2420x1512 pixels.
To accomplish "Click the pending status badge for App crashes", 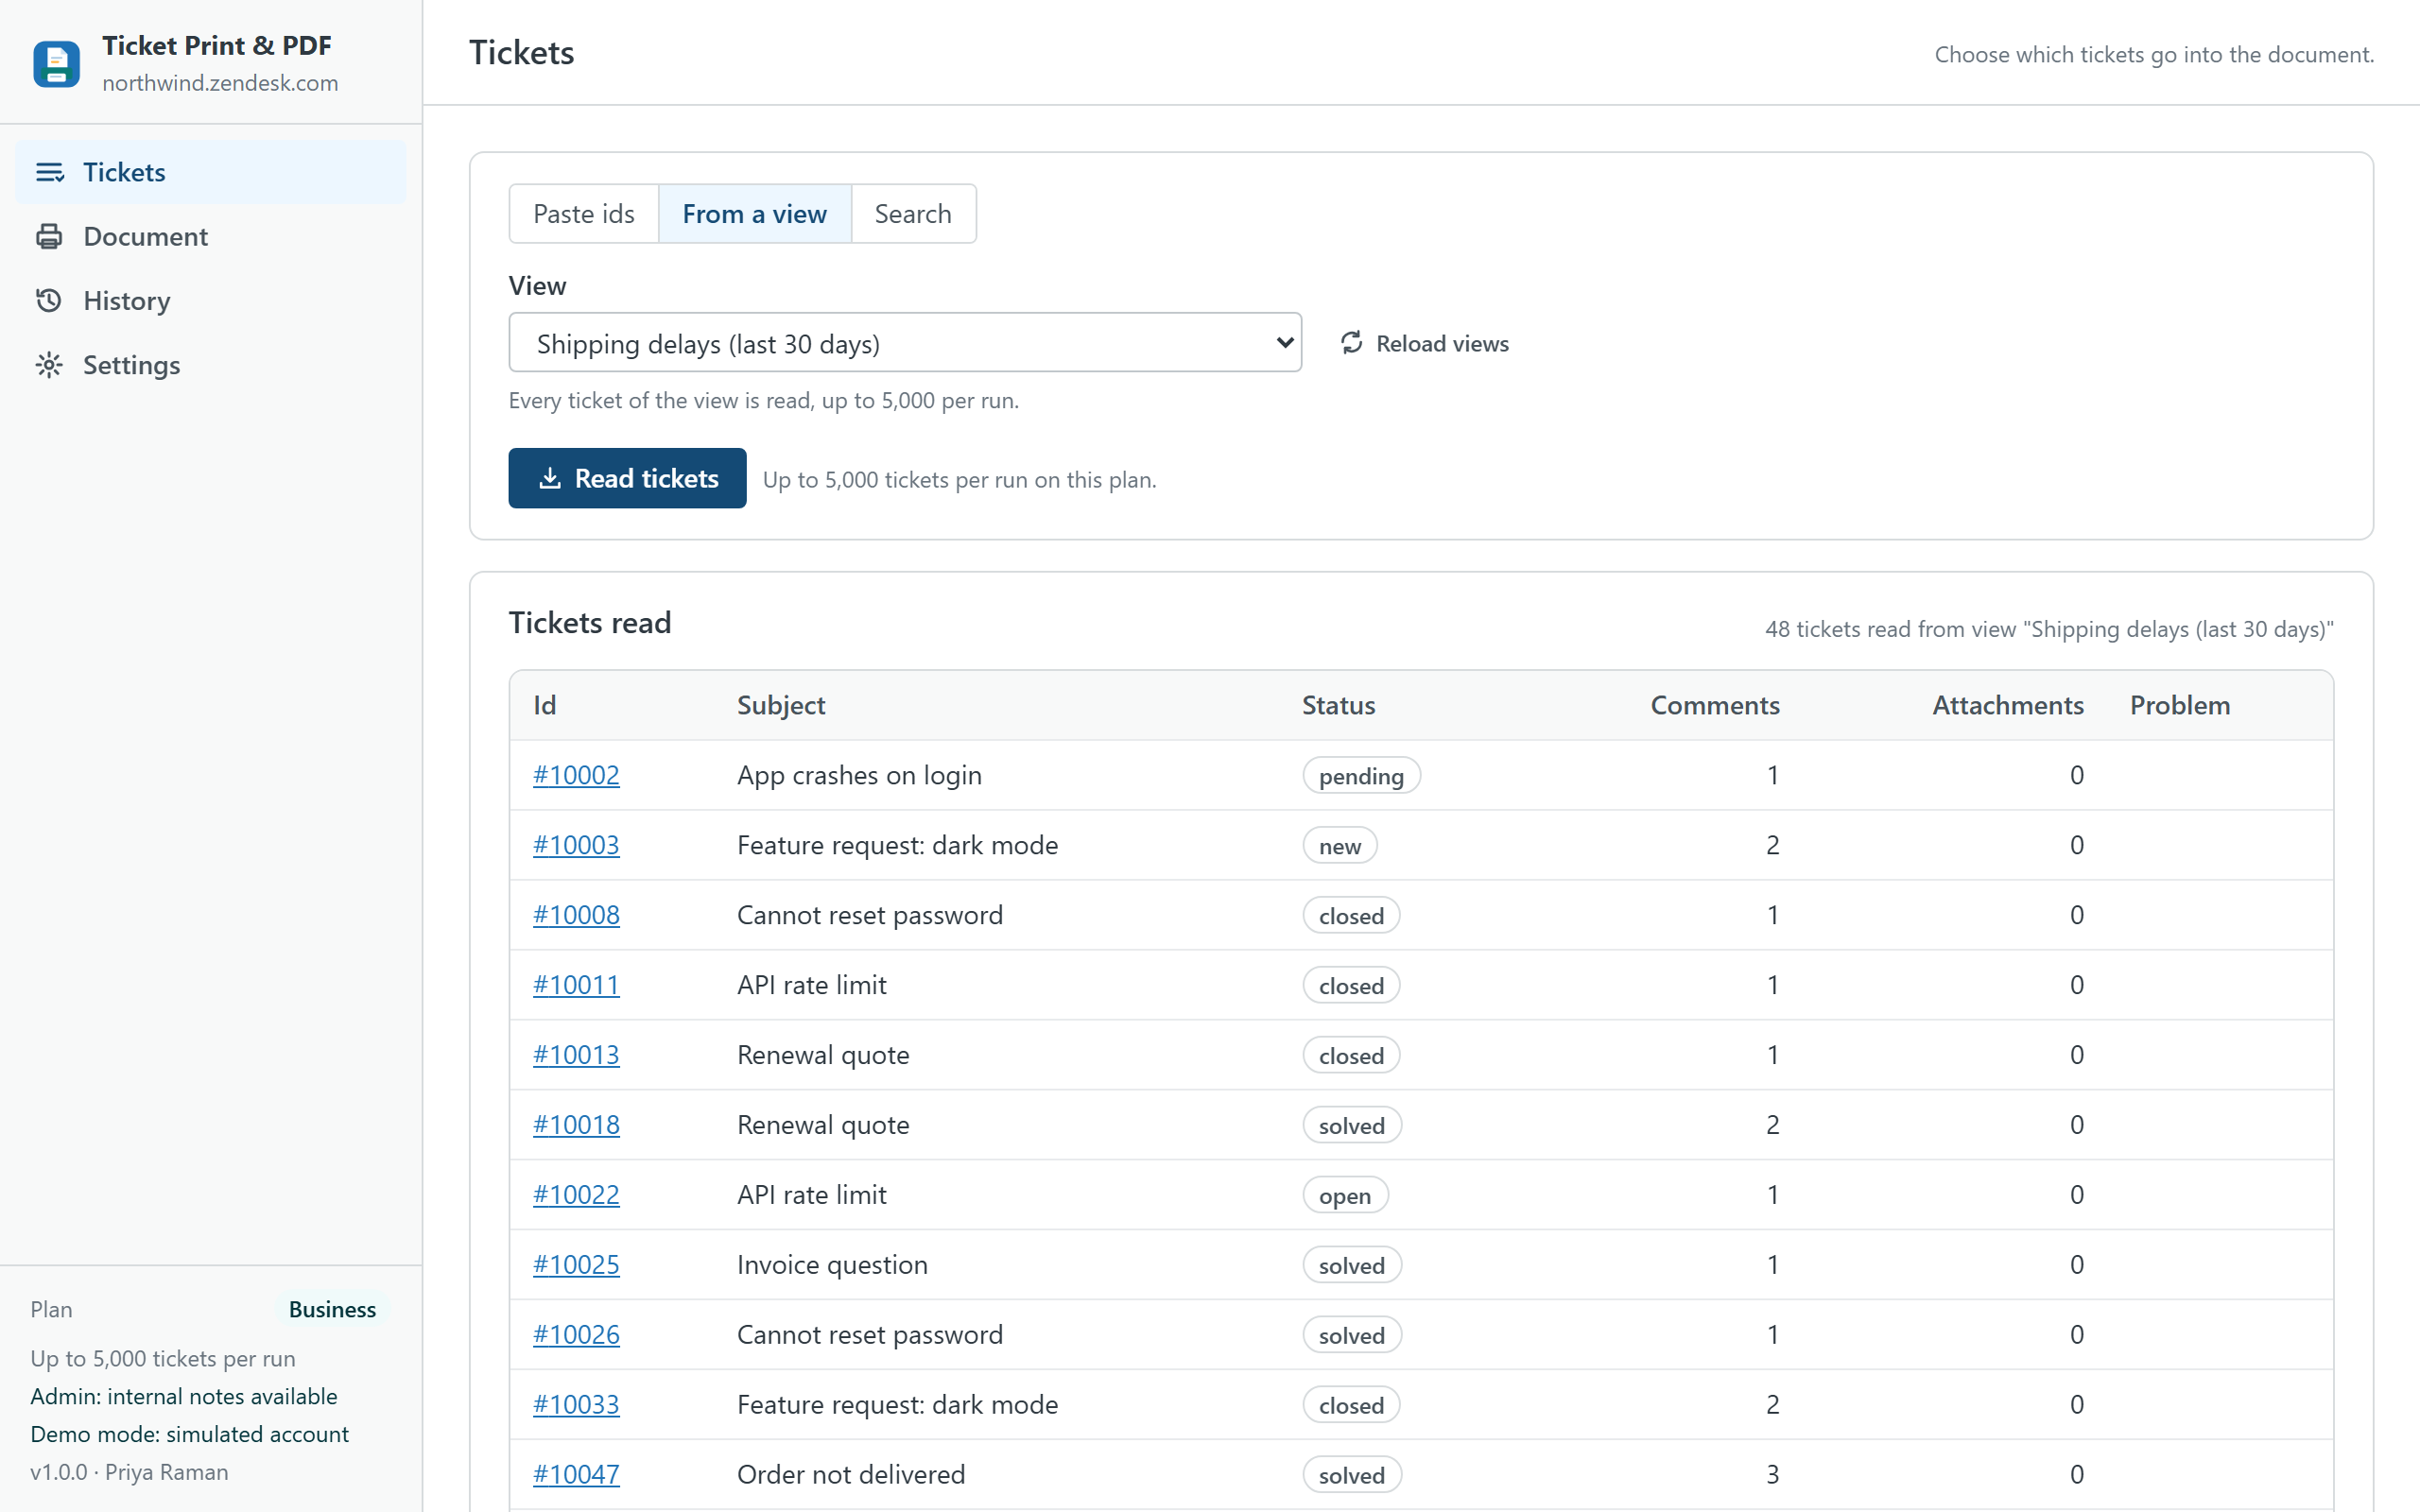I will pos(1361,775).
